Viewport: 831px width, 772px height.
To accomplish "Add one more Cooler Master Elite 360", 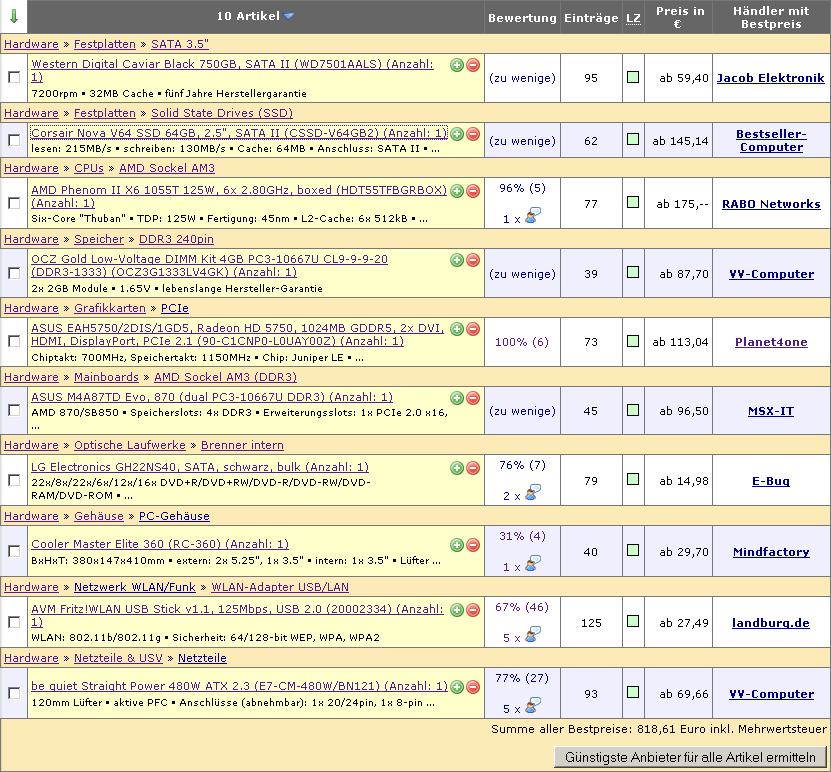I will click(x=457, y=545).
